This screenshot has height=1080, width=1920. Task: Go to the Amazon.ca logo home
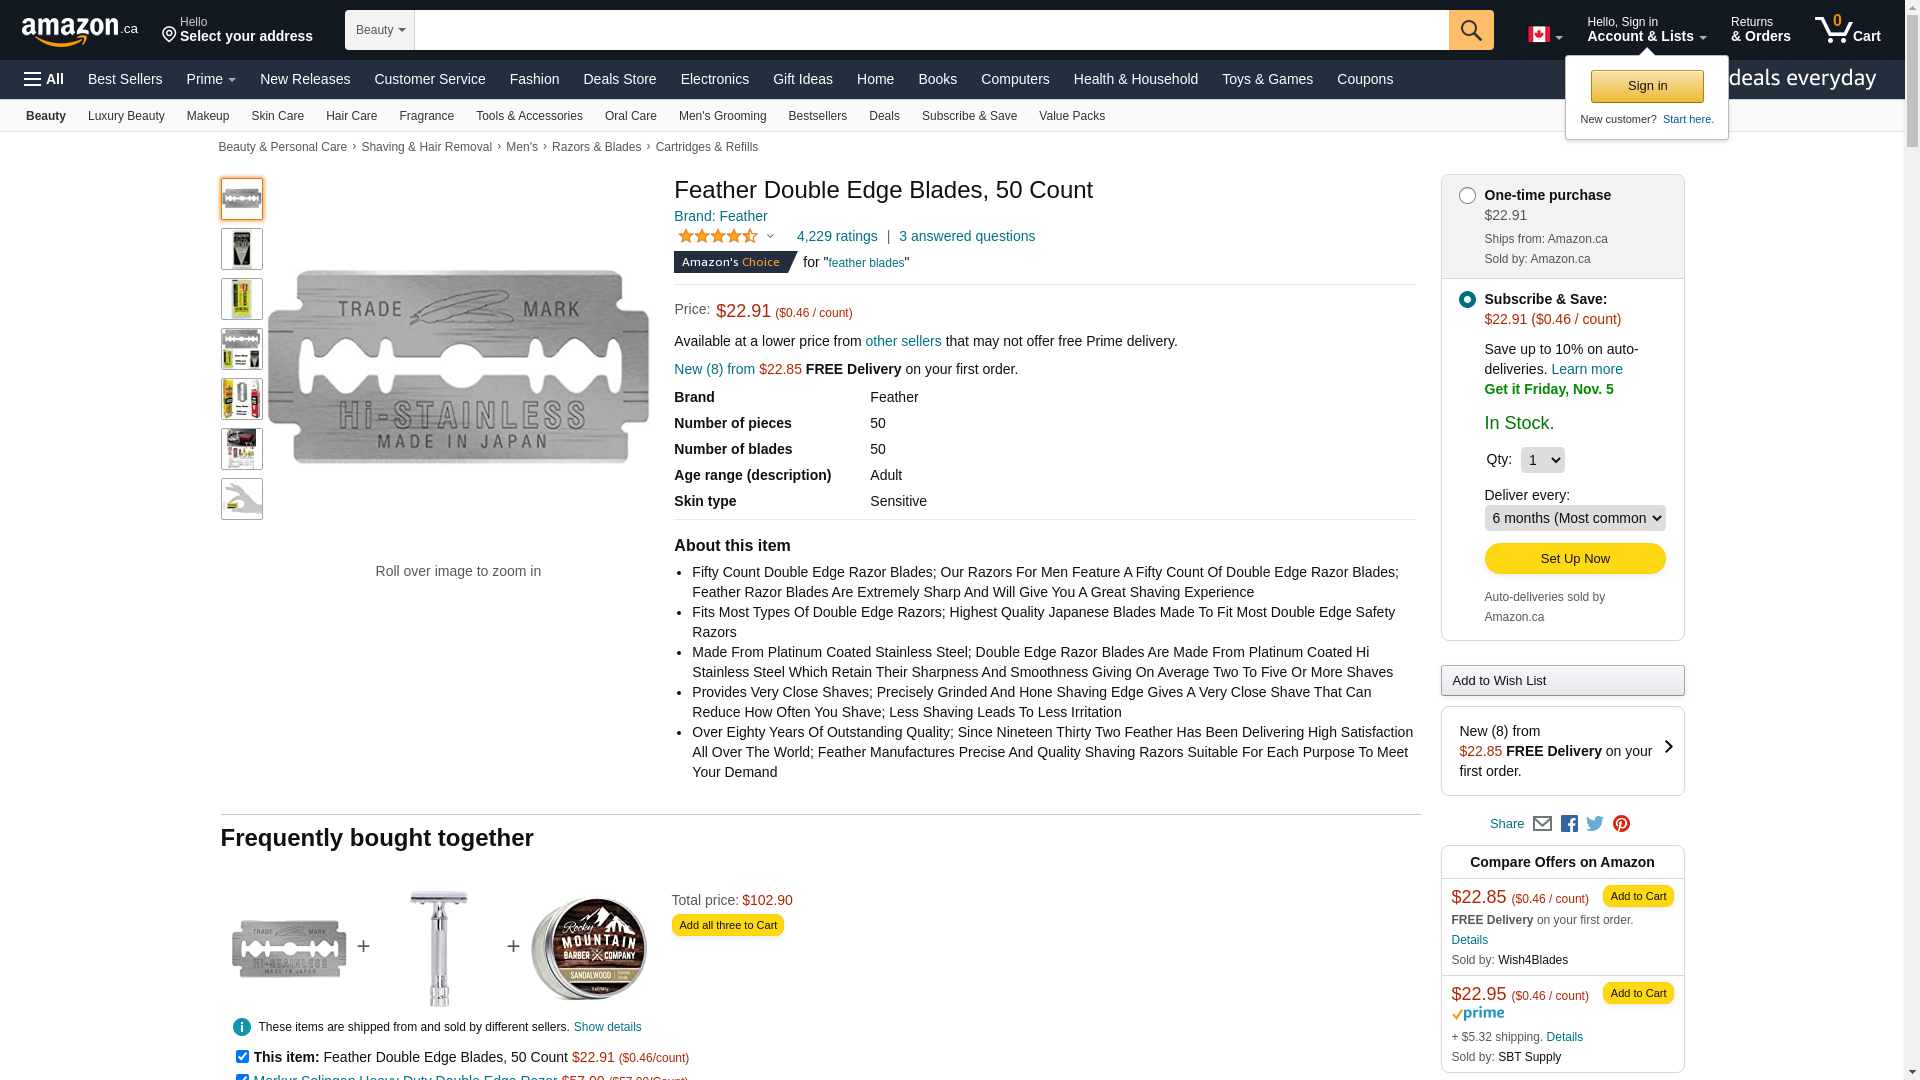pos(80,31)
